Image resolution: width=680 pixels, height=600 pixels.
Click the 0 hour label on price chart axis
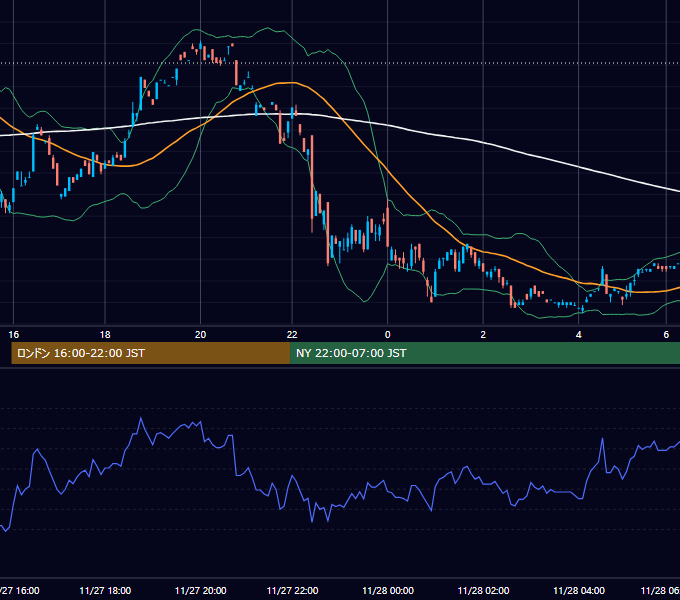388,335
